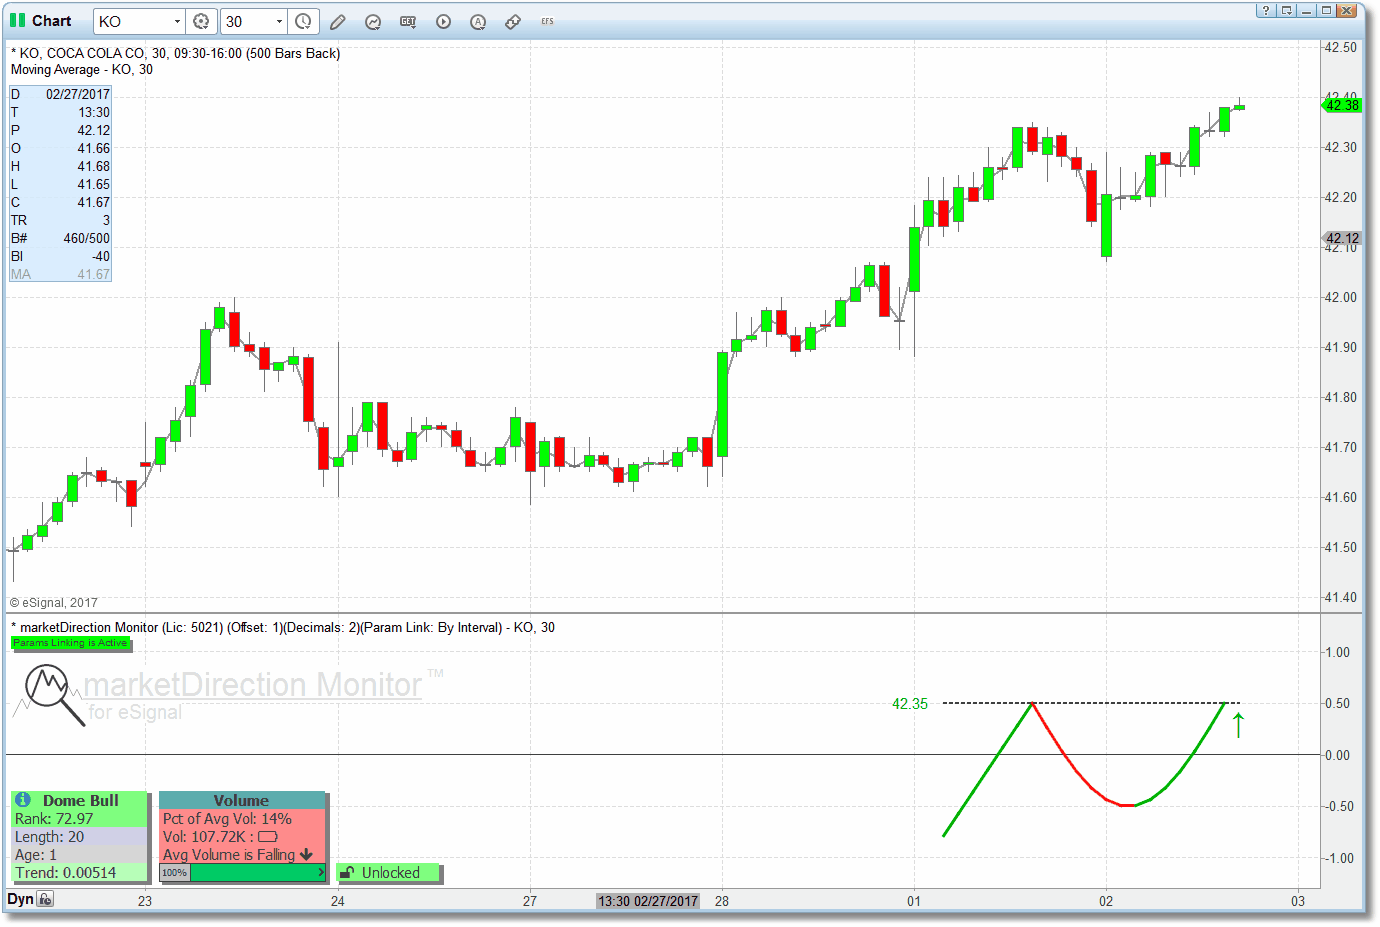Click the open value 41.66 in data window
Image resolution: width=1380 pixels, height=927 pixels.
(x=94, y=148)
